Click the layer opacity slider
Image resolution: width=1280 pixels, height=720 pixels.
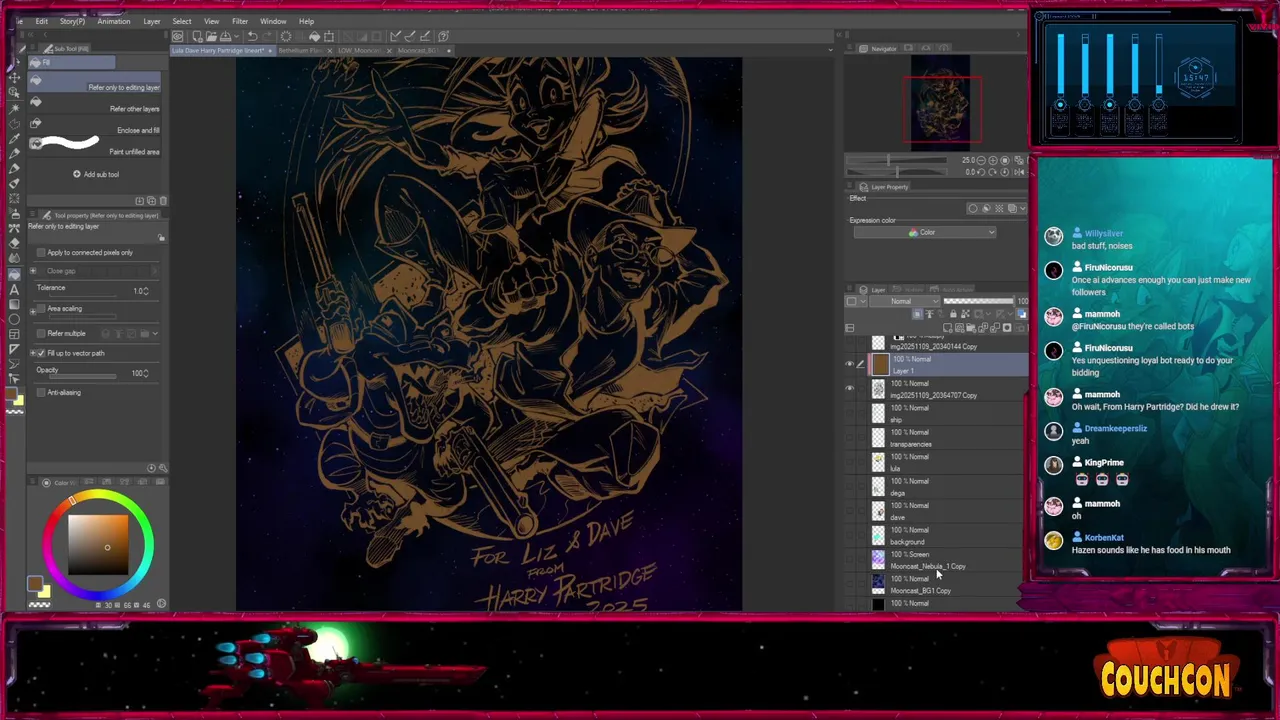(978, 301)
